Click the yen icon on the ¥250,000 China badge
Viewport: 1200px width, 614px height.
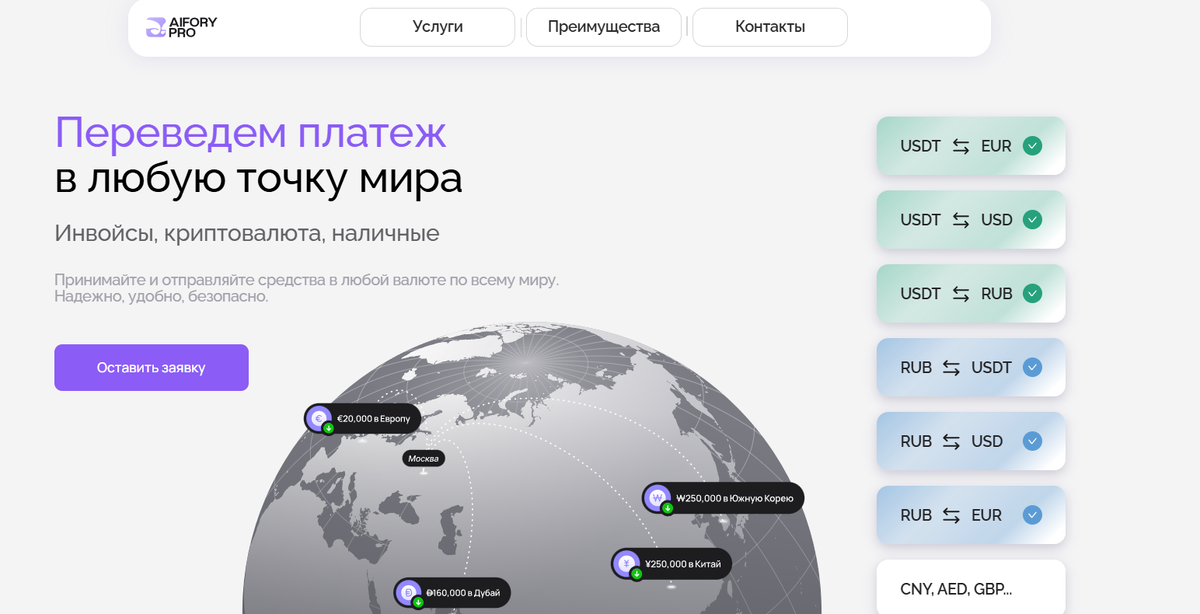624,562
